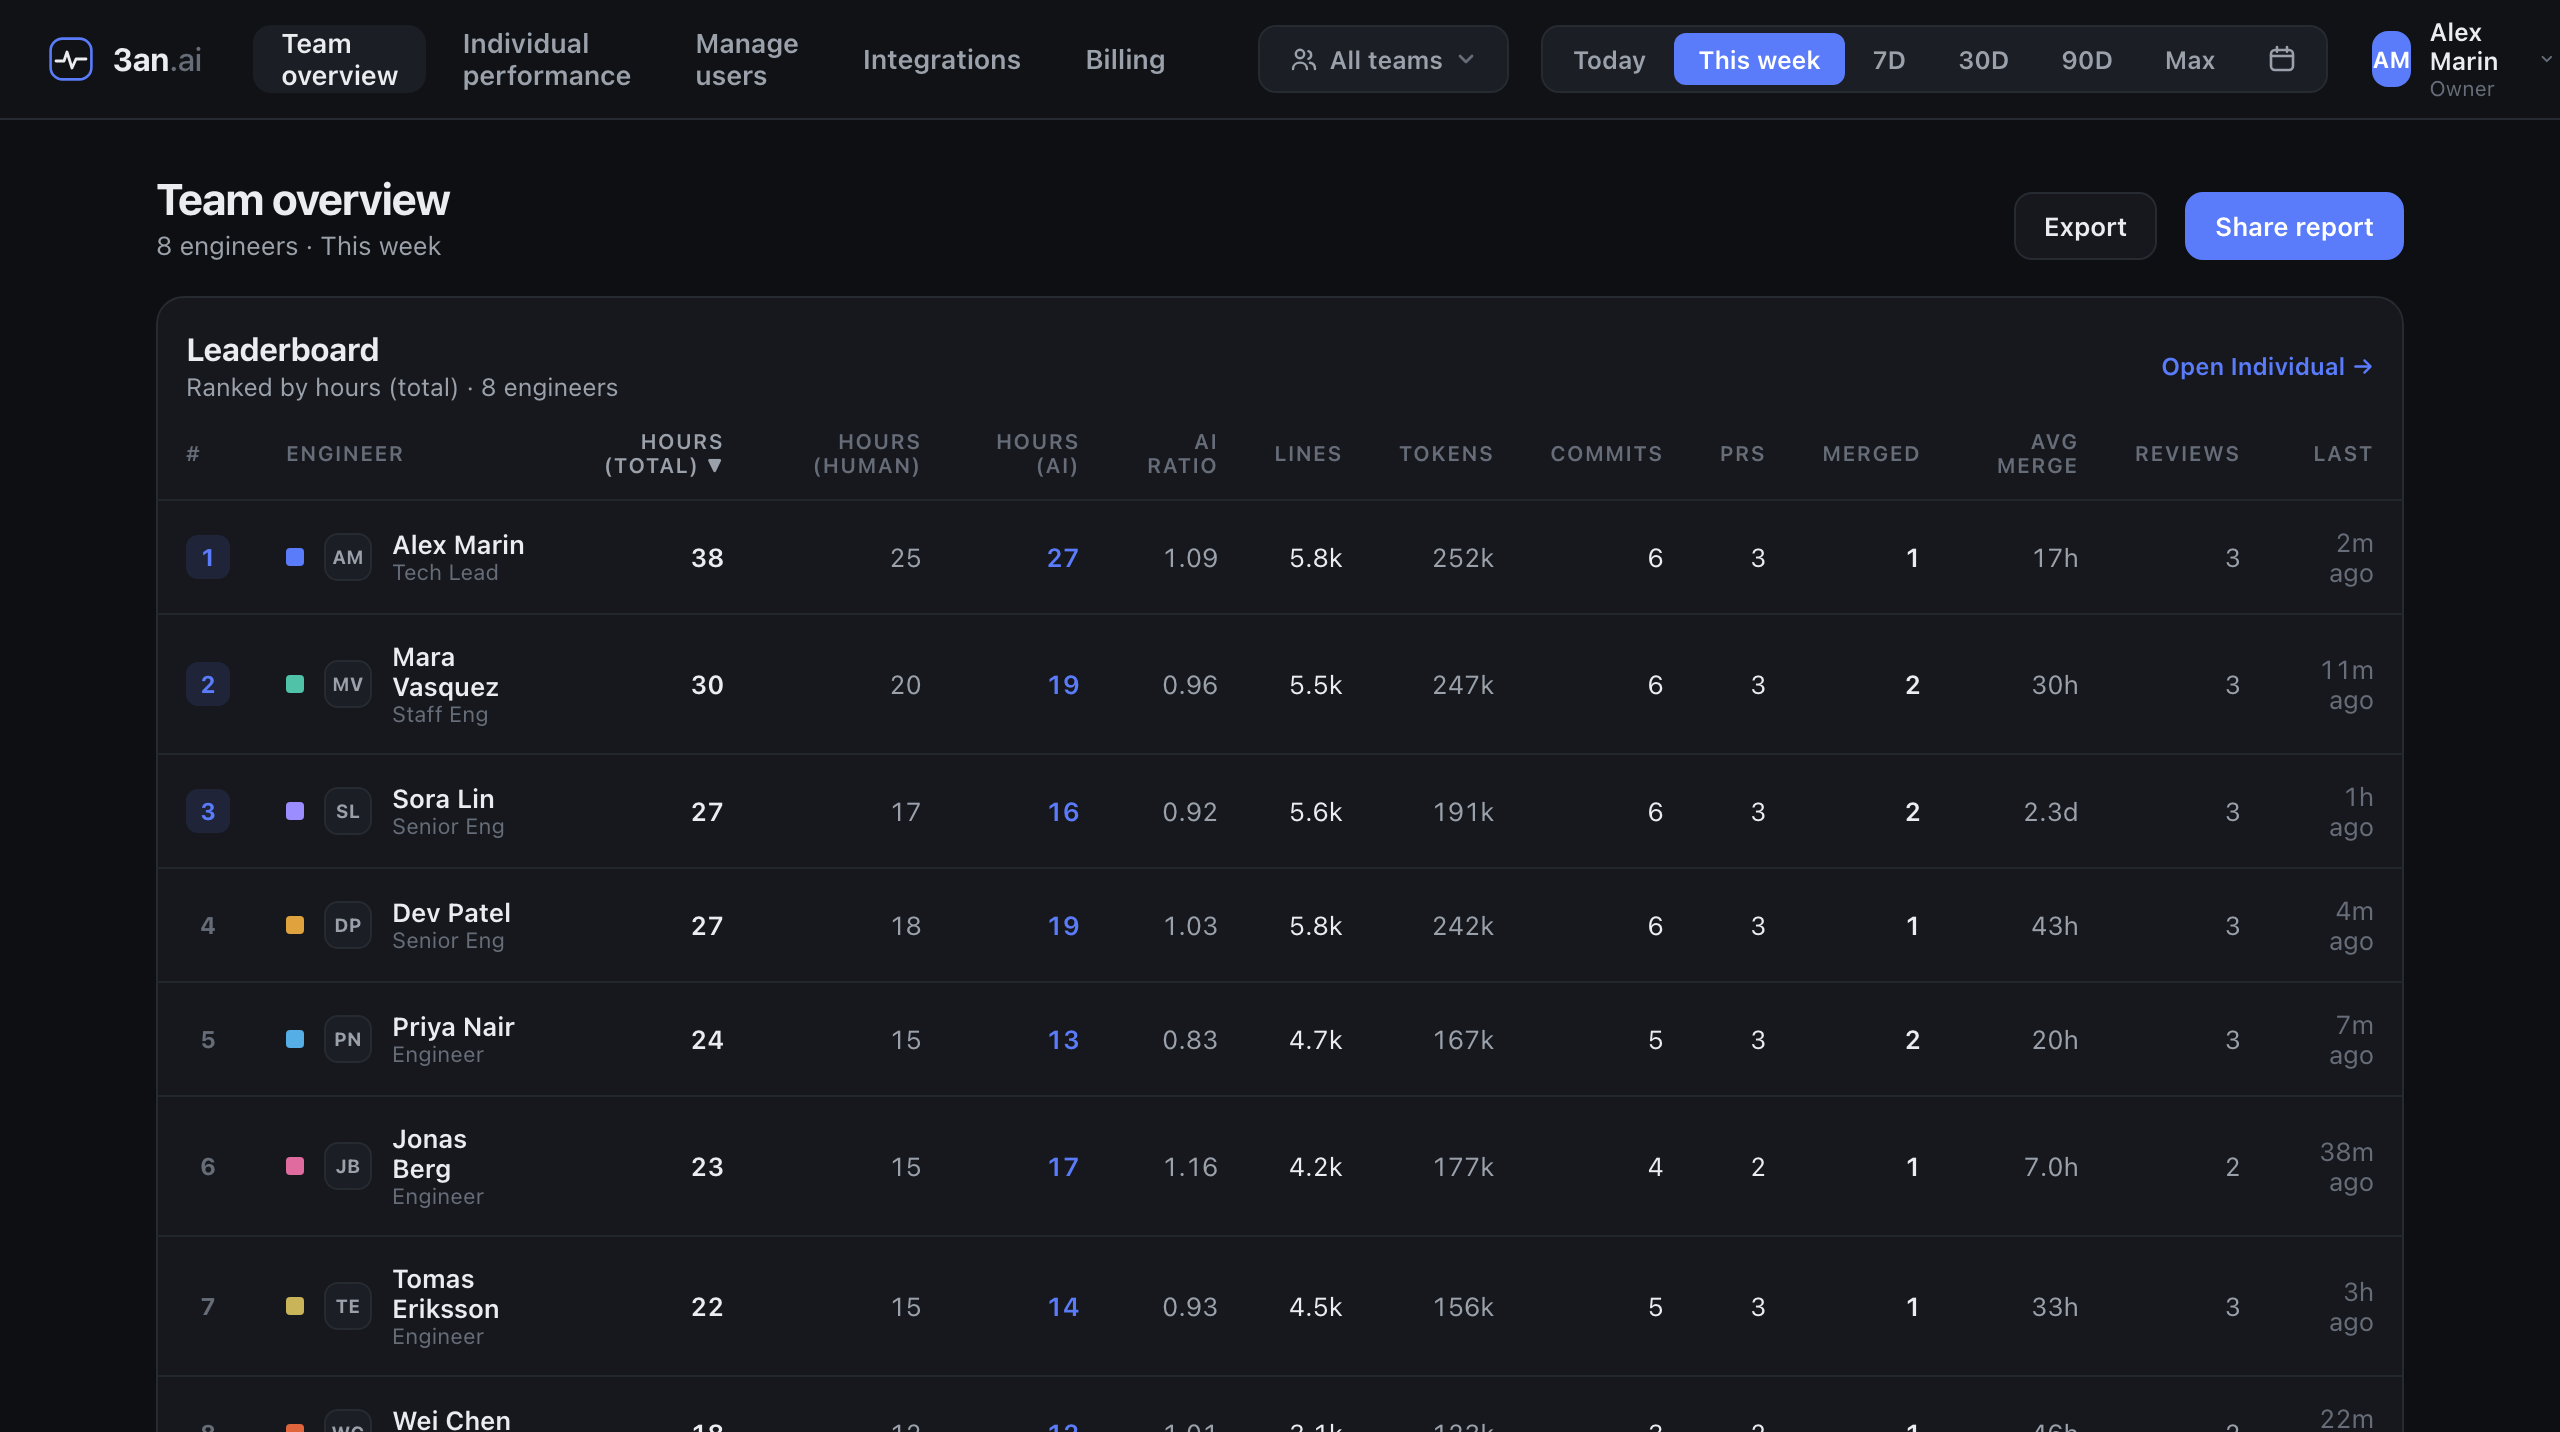Go to Manage users tab

(746, 59)
